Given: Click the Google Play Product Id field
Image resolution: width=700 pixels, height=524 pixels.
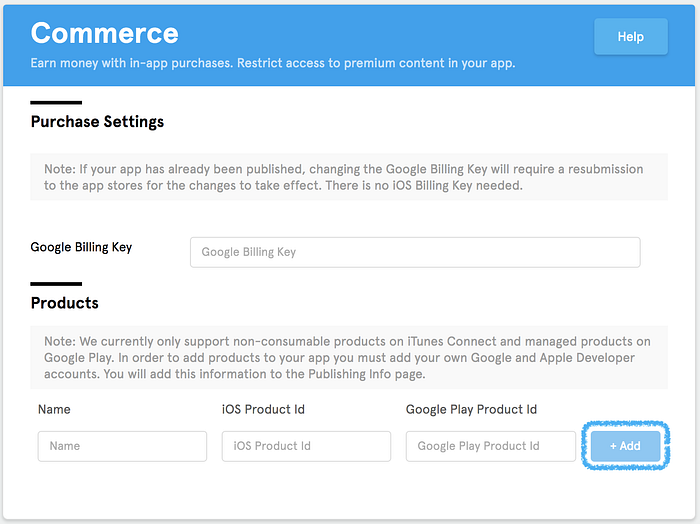Looking at the screenshot, I should coord(490,446).
